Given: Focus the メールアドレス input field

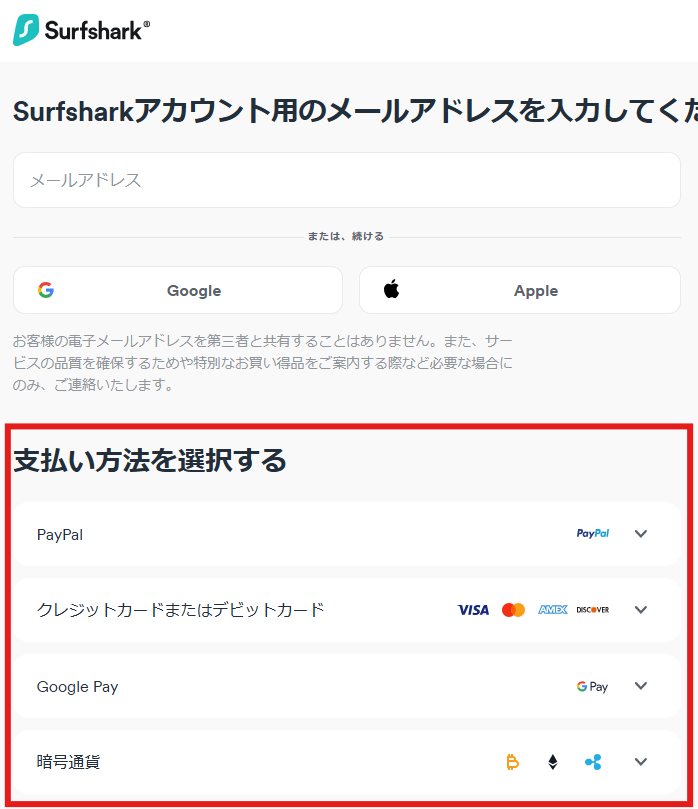Looking at the screenshot, I should [347, 180].
